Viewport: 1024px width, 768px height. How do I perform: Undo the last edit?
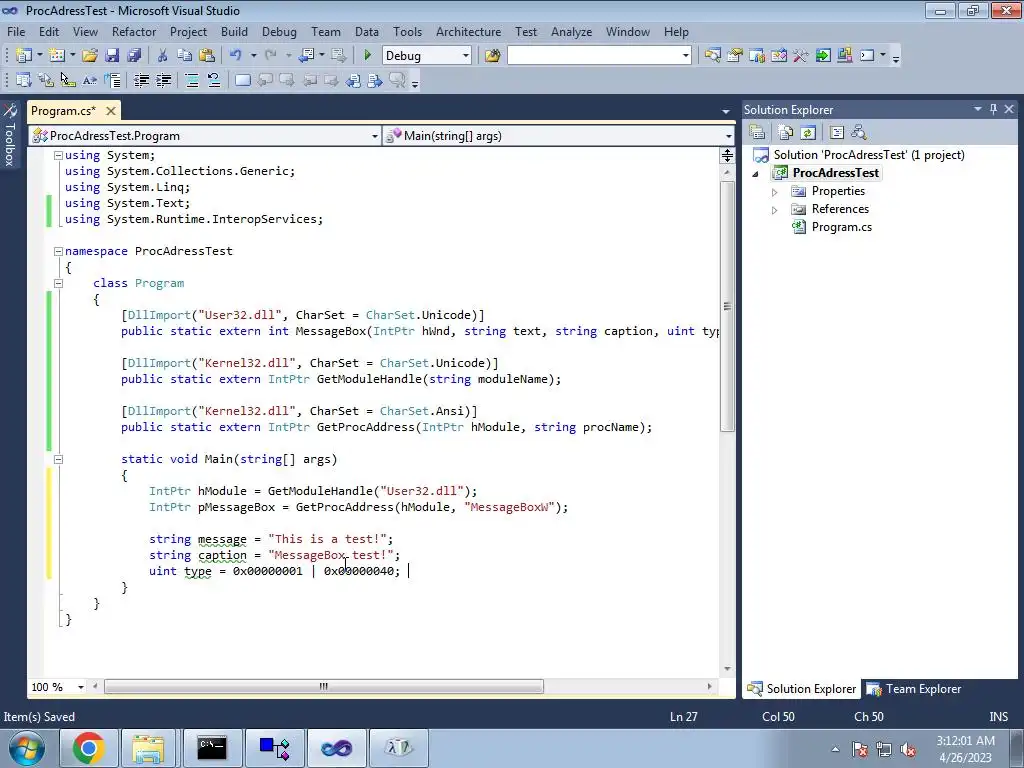(236, 56)
